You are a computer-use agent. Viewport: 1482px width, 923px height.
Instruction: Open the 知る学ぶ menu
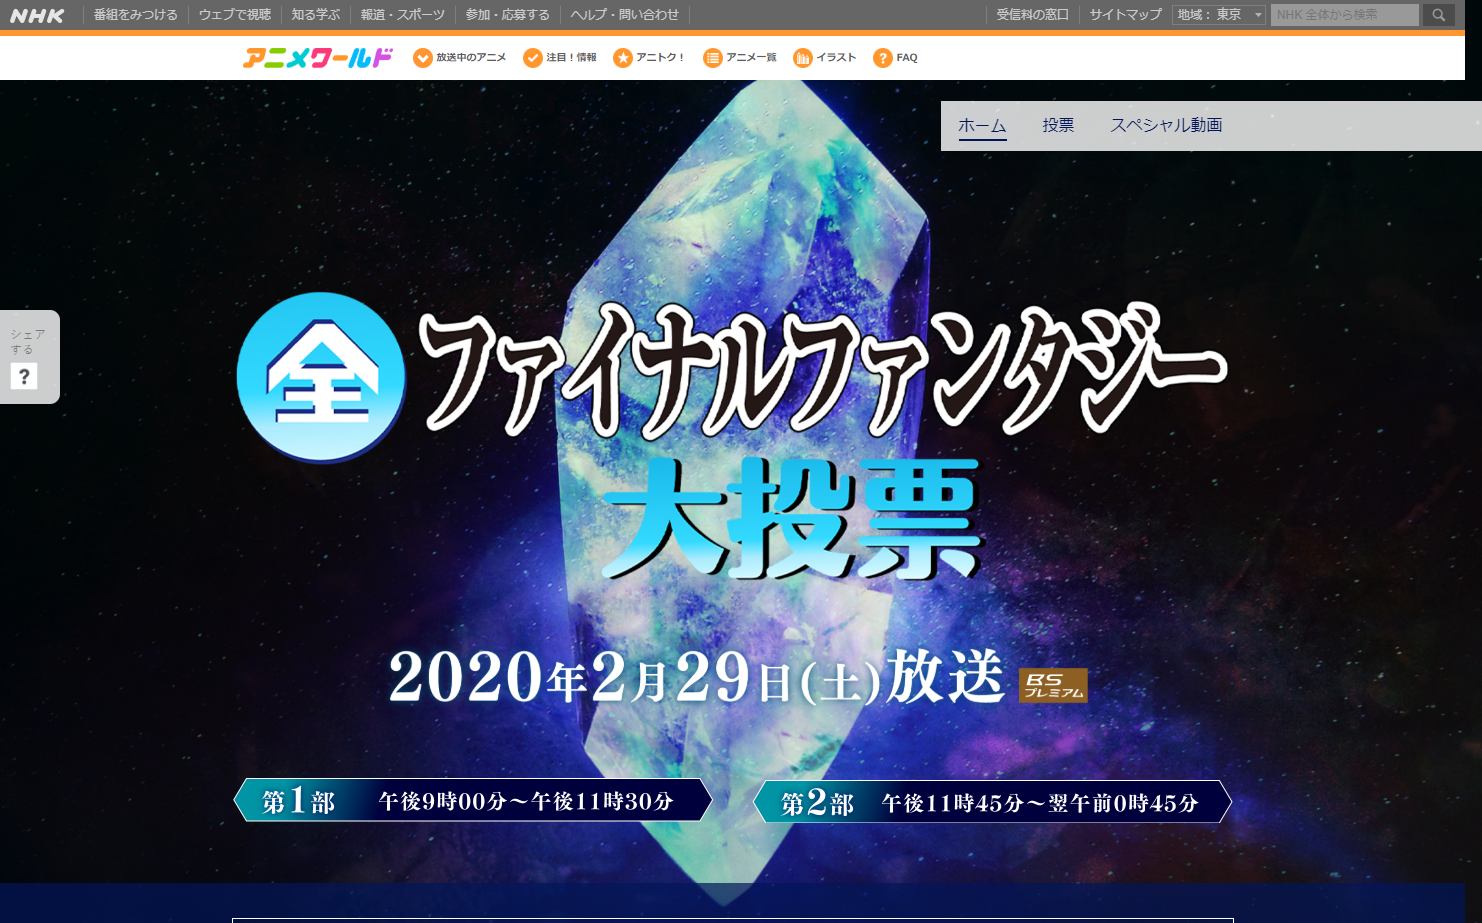click(316, 15)
